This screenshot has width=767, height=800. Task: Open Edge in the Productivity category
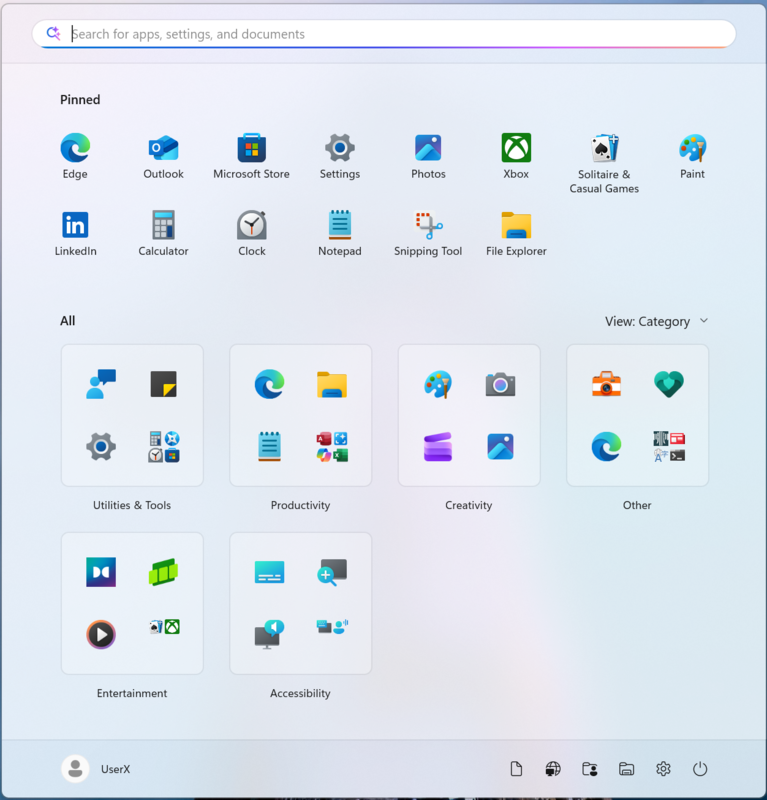269,384
